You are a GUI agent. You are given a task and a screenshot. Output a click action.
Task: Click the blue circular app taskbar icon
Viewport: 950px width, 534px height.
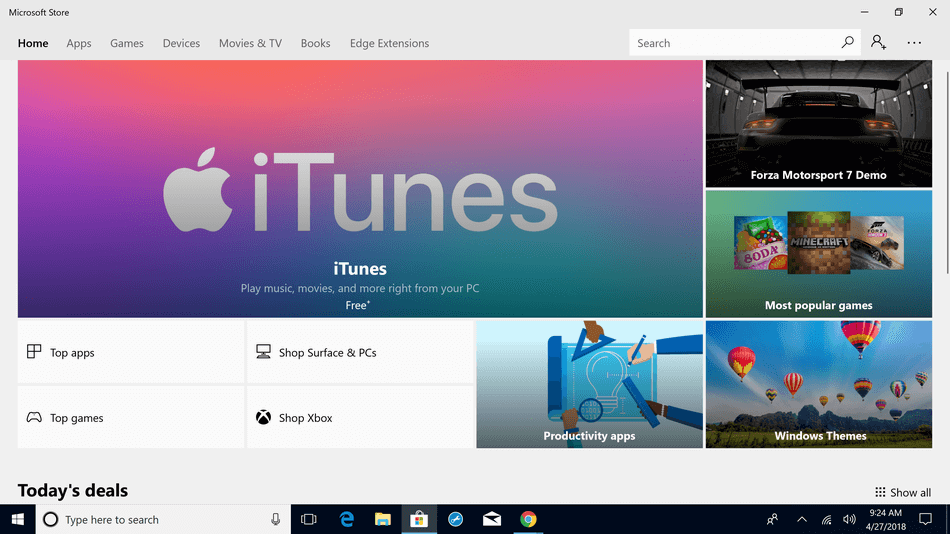click(456, 519)
